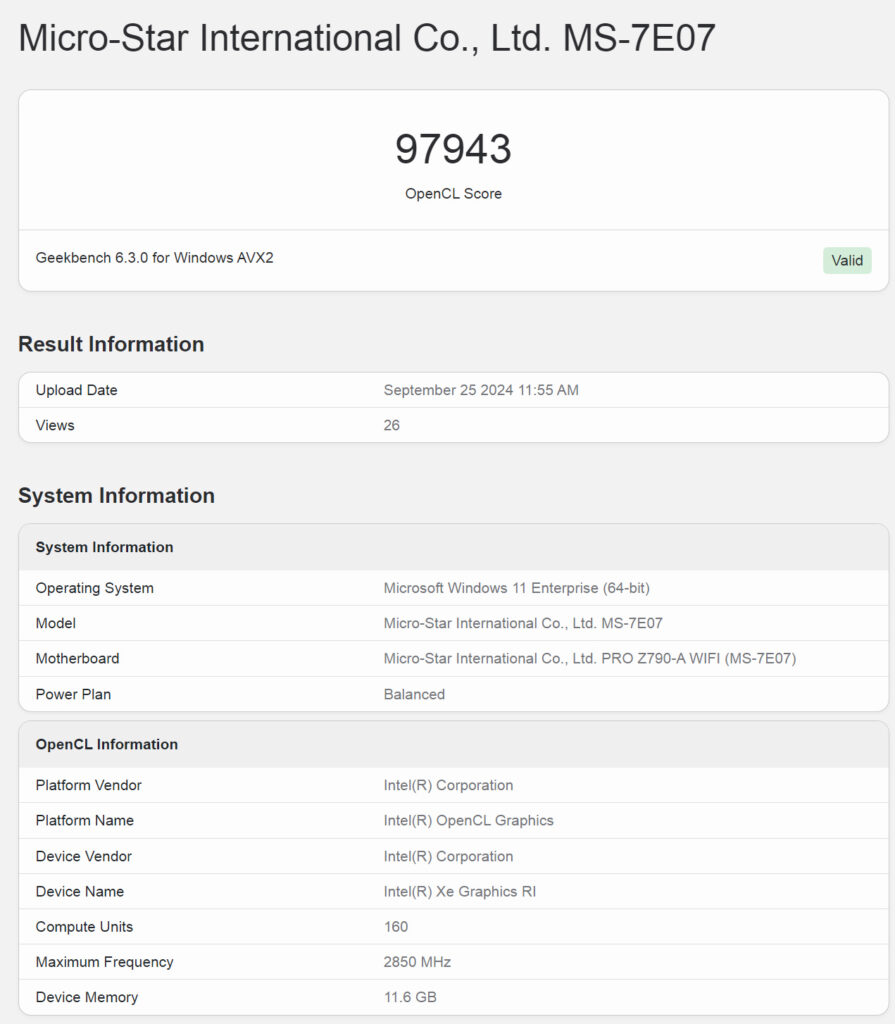This screenshot has height=1024, width=895.
Task: Click the Platform Vendor label
Action: tap(88, 786)
